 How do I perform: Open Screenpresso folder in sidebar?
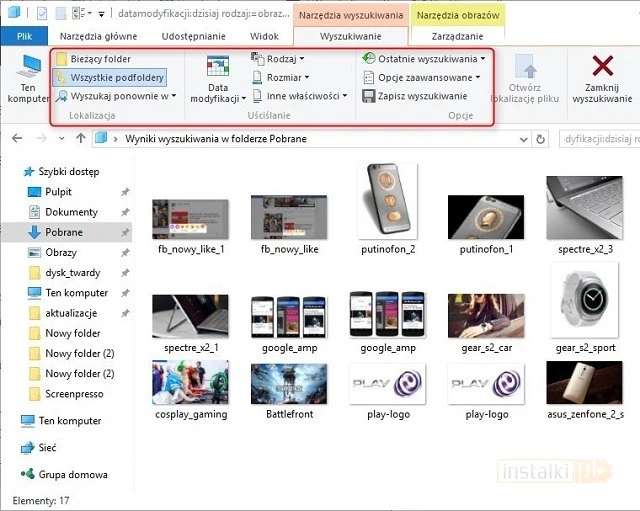pyautogui.click(x=74, y=394)
